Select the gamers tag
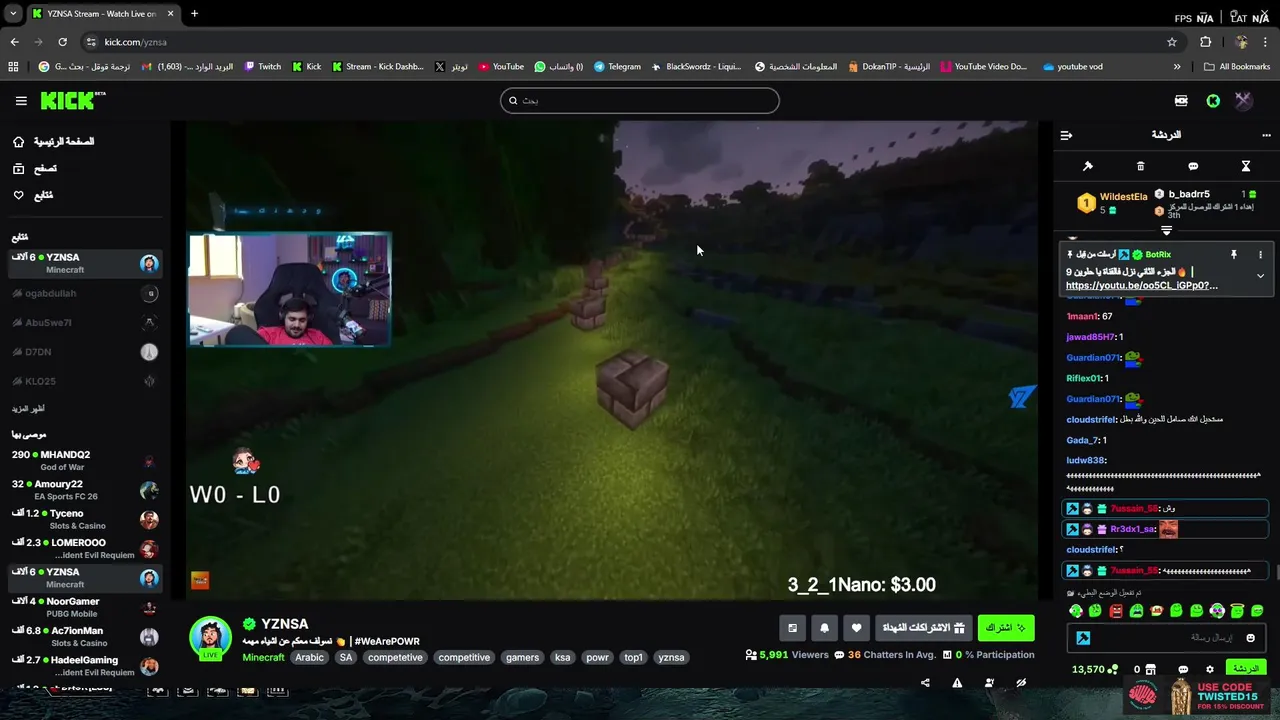 [x=522, y=657]
